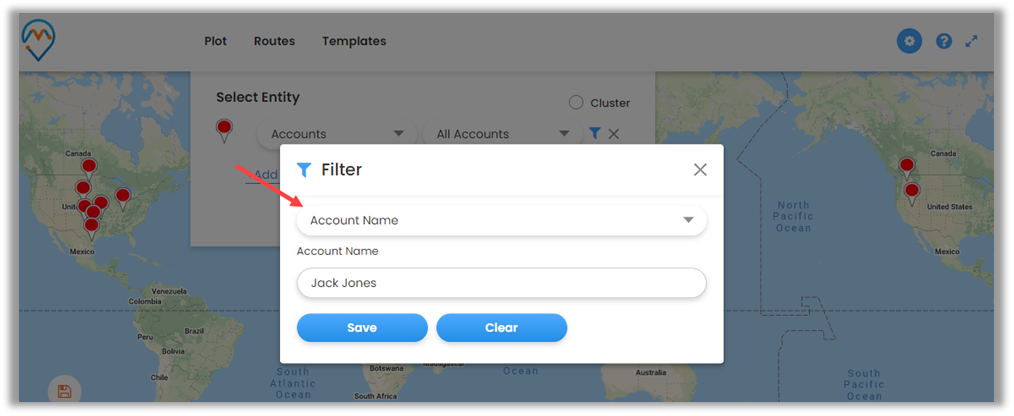1014x416 pixels.
Task: Click the red pin icon under Select Entity
Action: click(224, 129)
